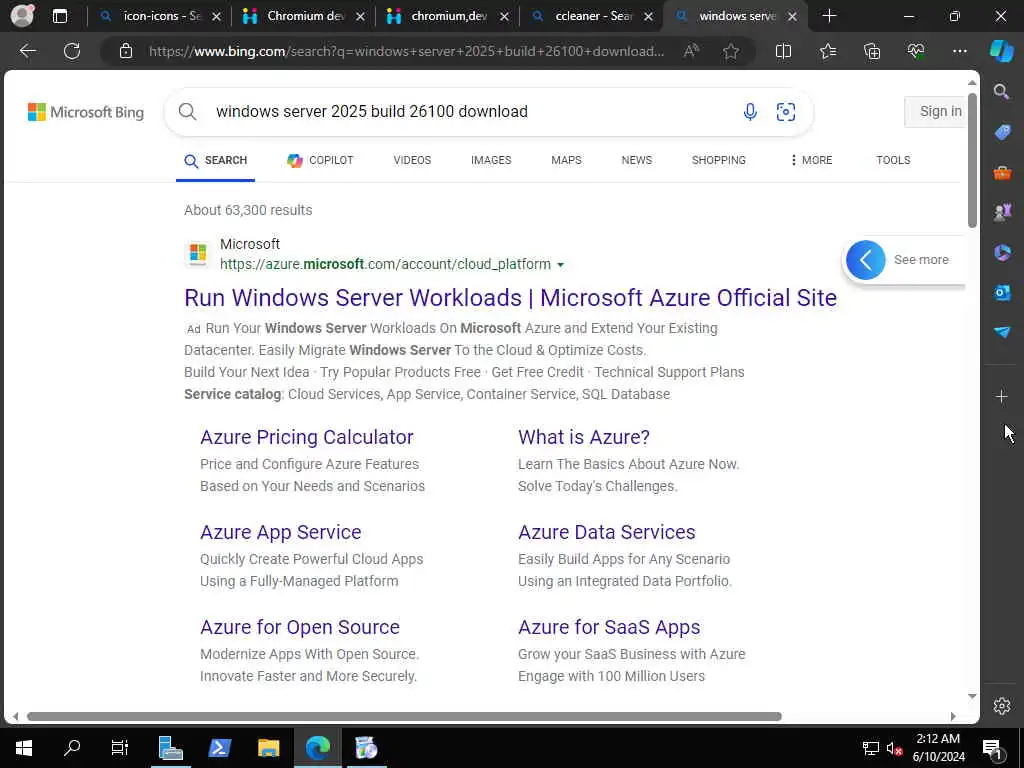Viewport: 1024px width, 768px height.
Task: Open the Tools filter option
Action: (x=893, y=160)
